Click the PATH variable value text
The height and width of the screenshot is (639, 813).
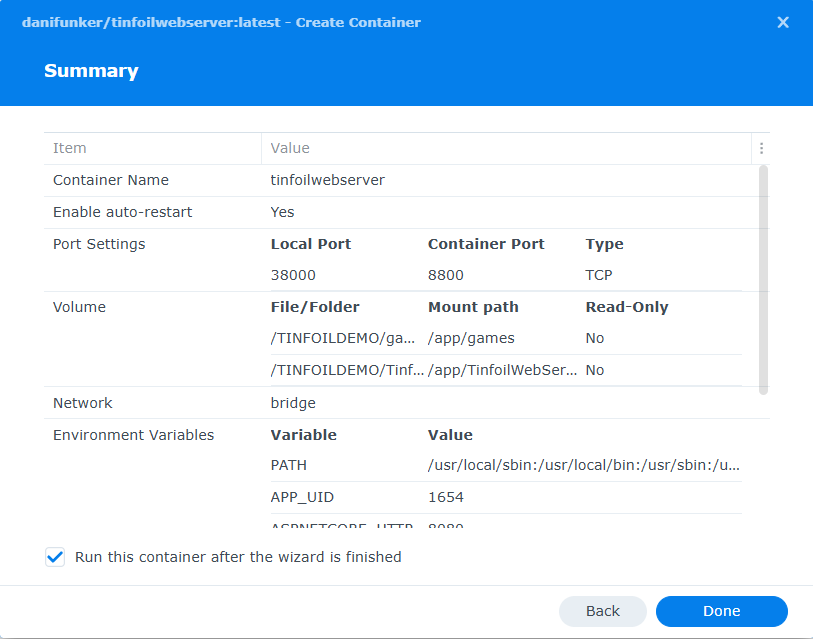pos(584,466)
